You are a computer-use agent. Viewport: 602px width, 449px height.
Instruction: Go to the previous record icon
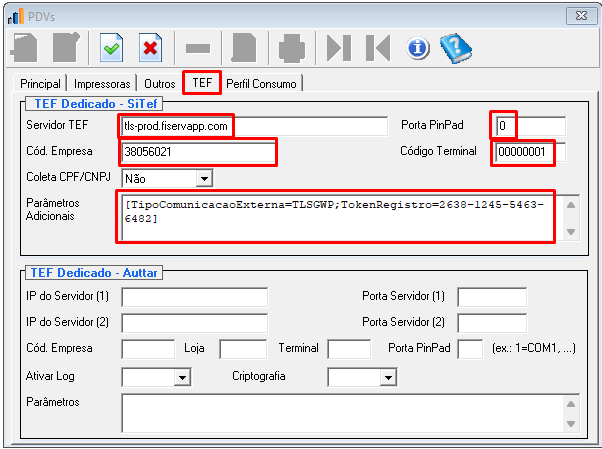coord(378,48)
